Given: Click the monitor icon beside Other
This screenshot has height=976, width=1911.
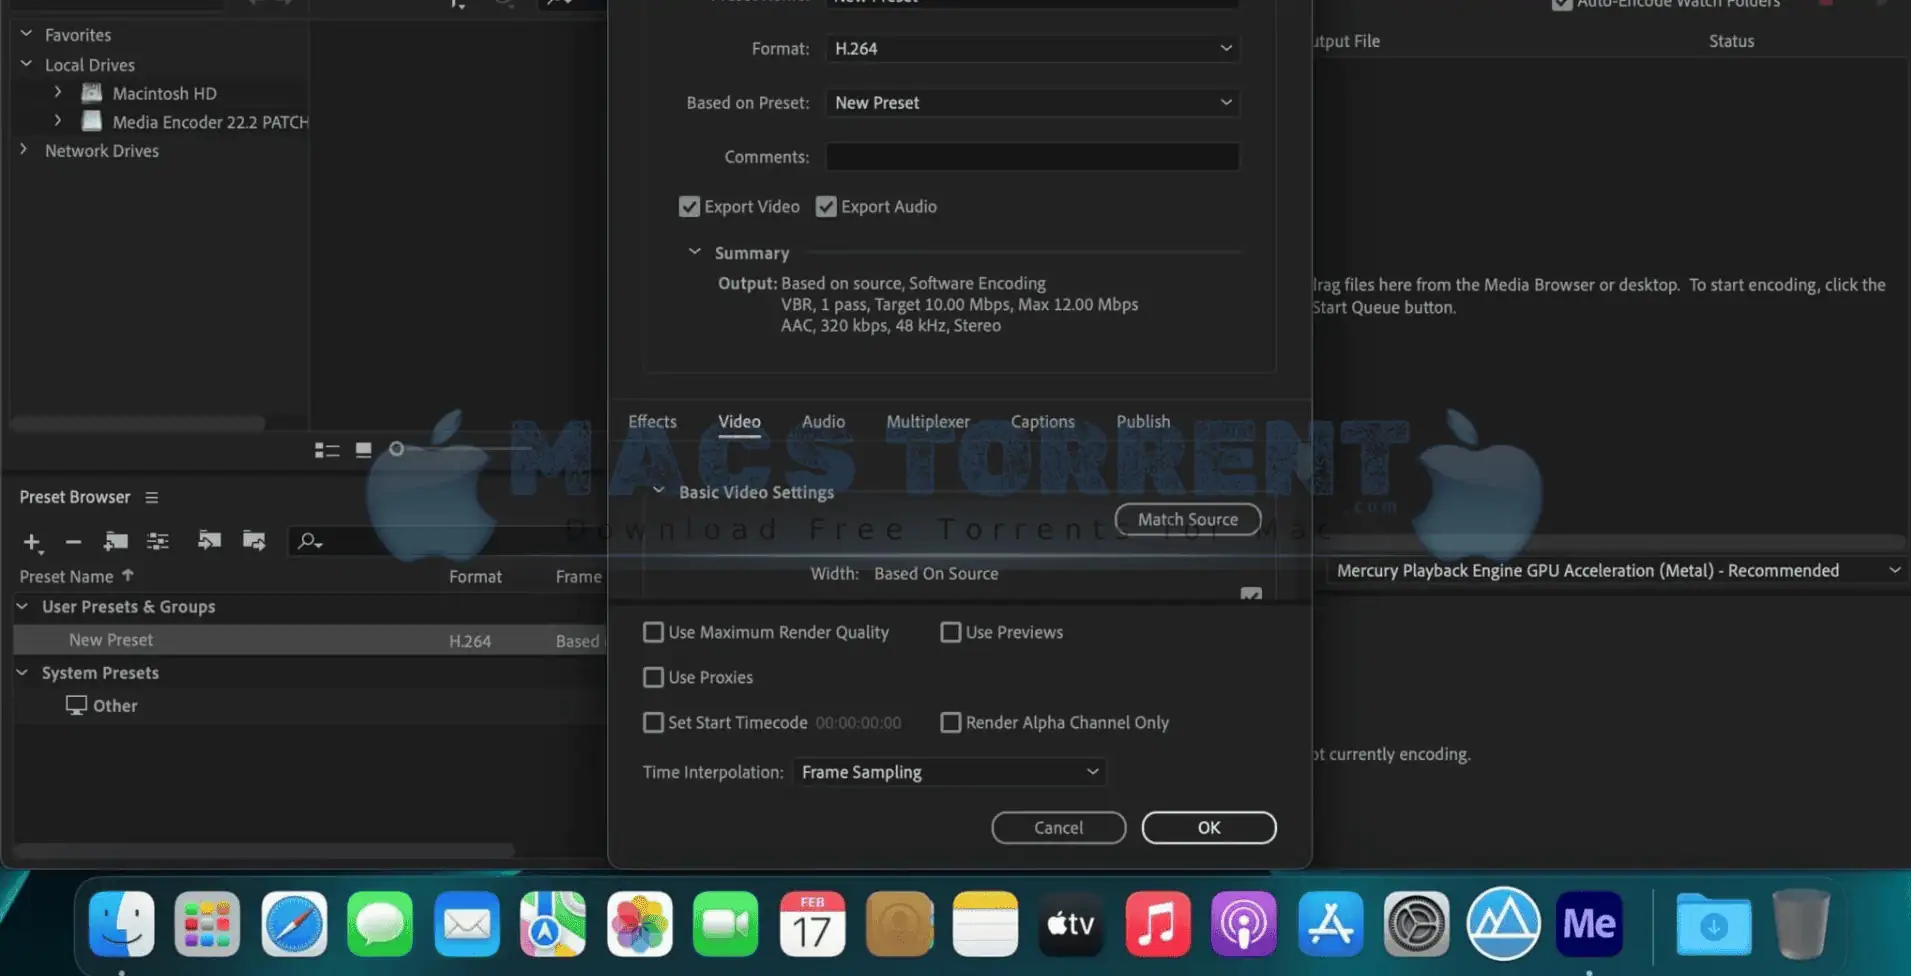Looking at the screenshot, I should click(76, 705).
